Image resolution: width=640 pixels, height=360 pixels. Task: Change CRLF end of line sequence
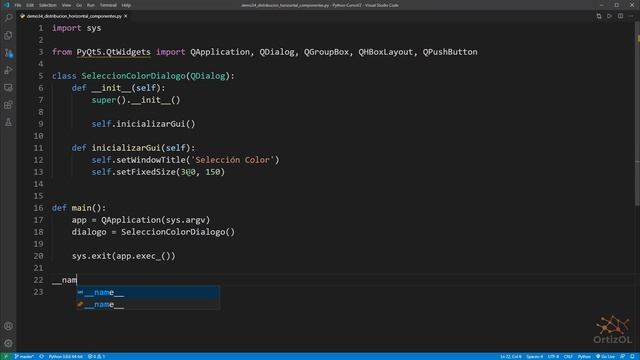tap(568, 356)
